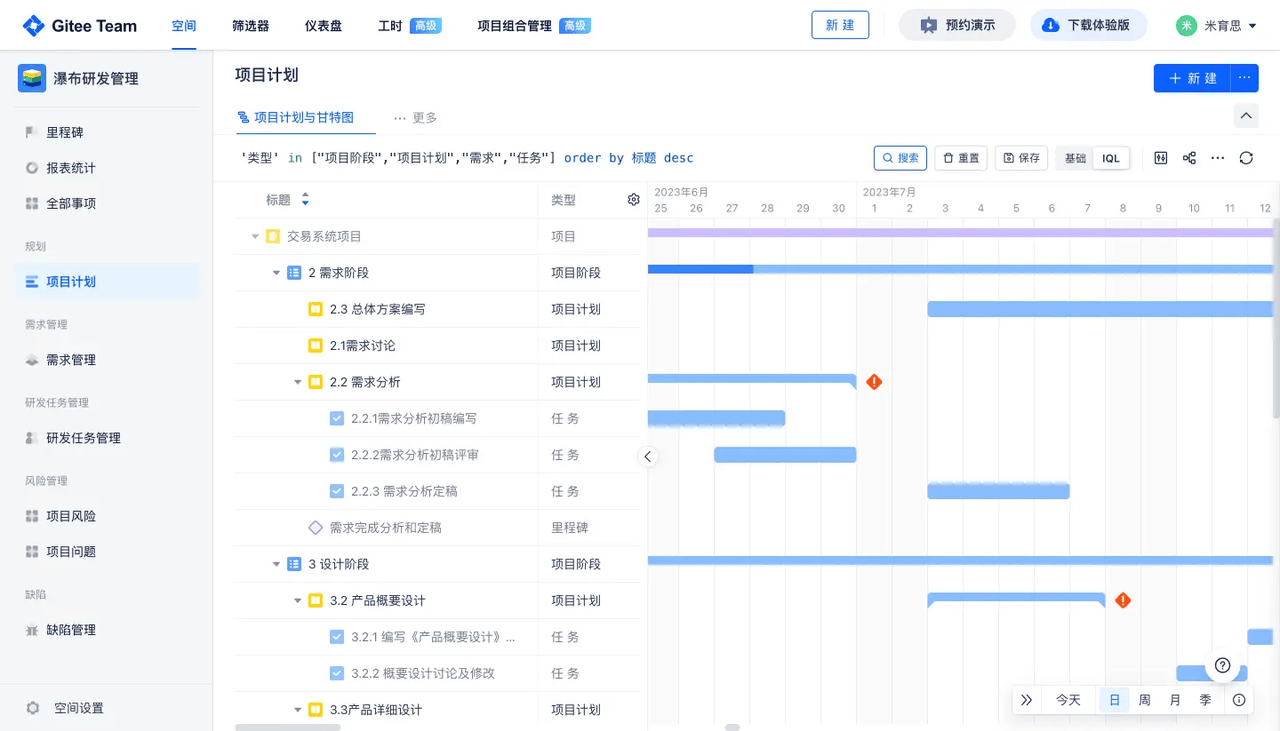Switch query mode to IQL
1280x731 pixels.
[x=1111, y=158]
